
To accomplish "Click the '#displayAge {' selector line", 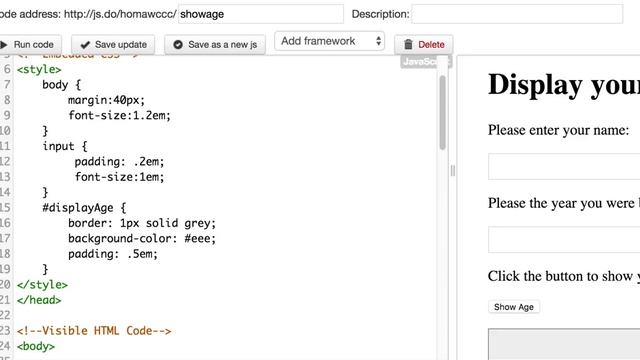I will [84, 208].
